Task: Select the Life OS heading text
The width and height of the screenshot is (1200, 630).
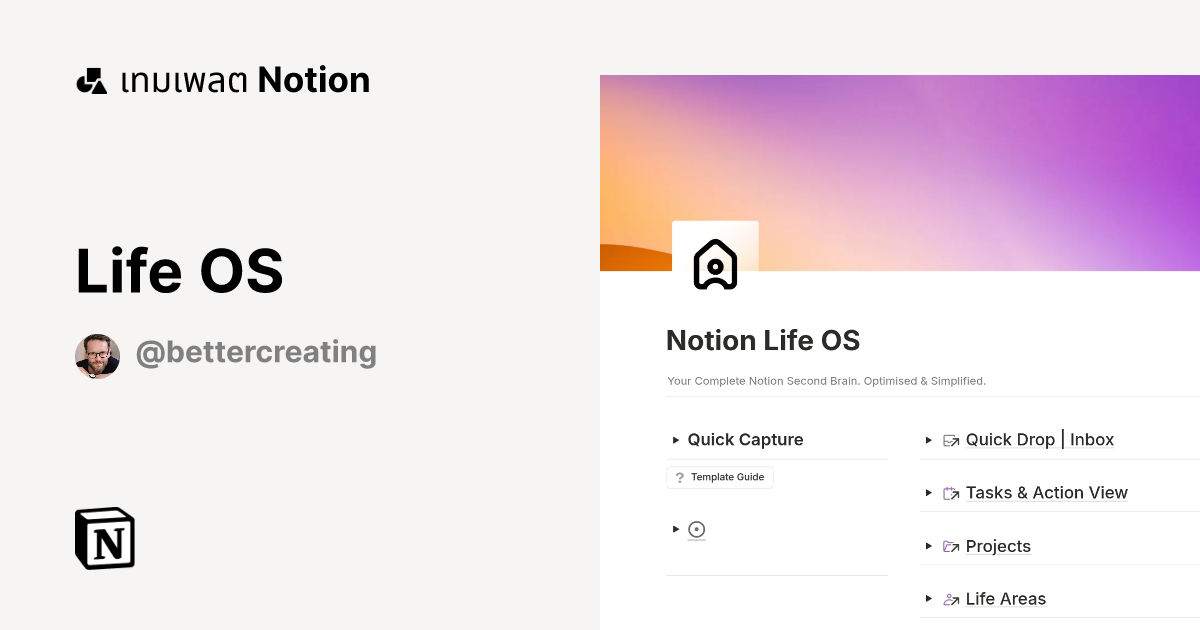Action: coord(179,269)
